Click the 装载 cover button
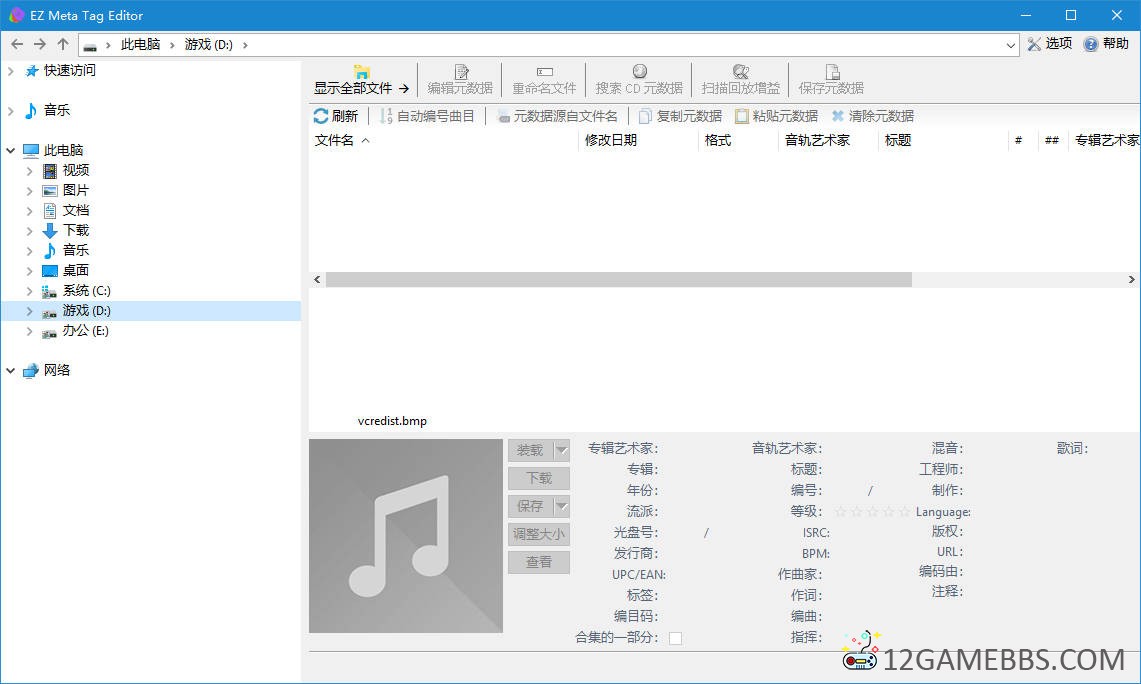The image size is (1141, 684). tap(530, 450)
